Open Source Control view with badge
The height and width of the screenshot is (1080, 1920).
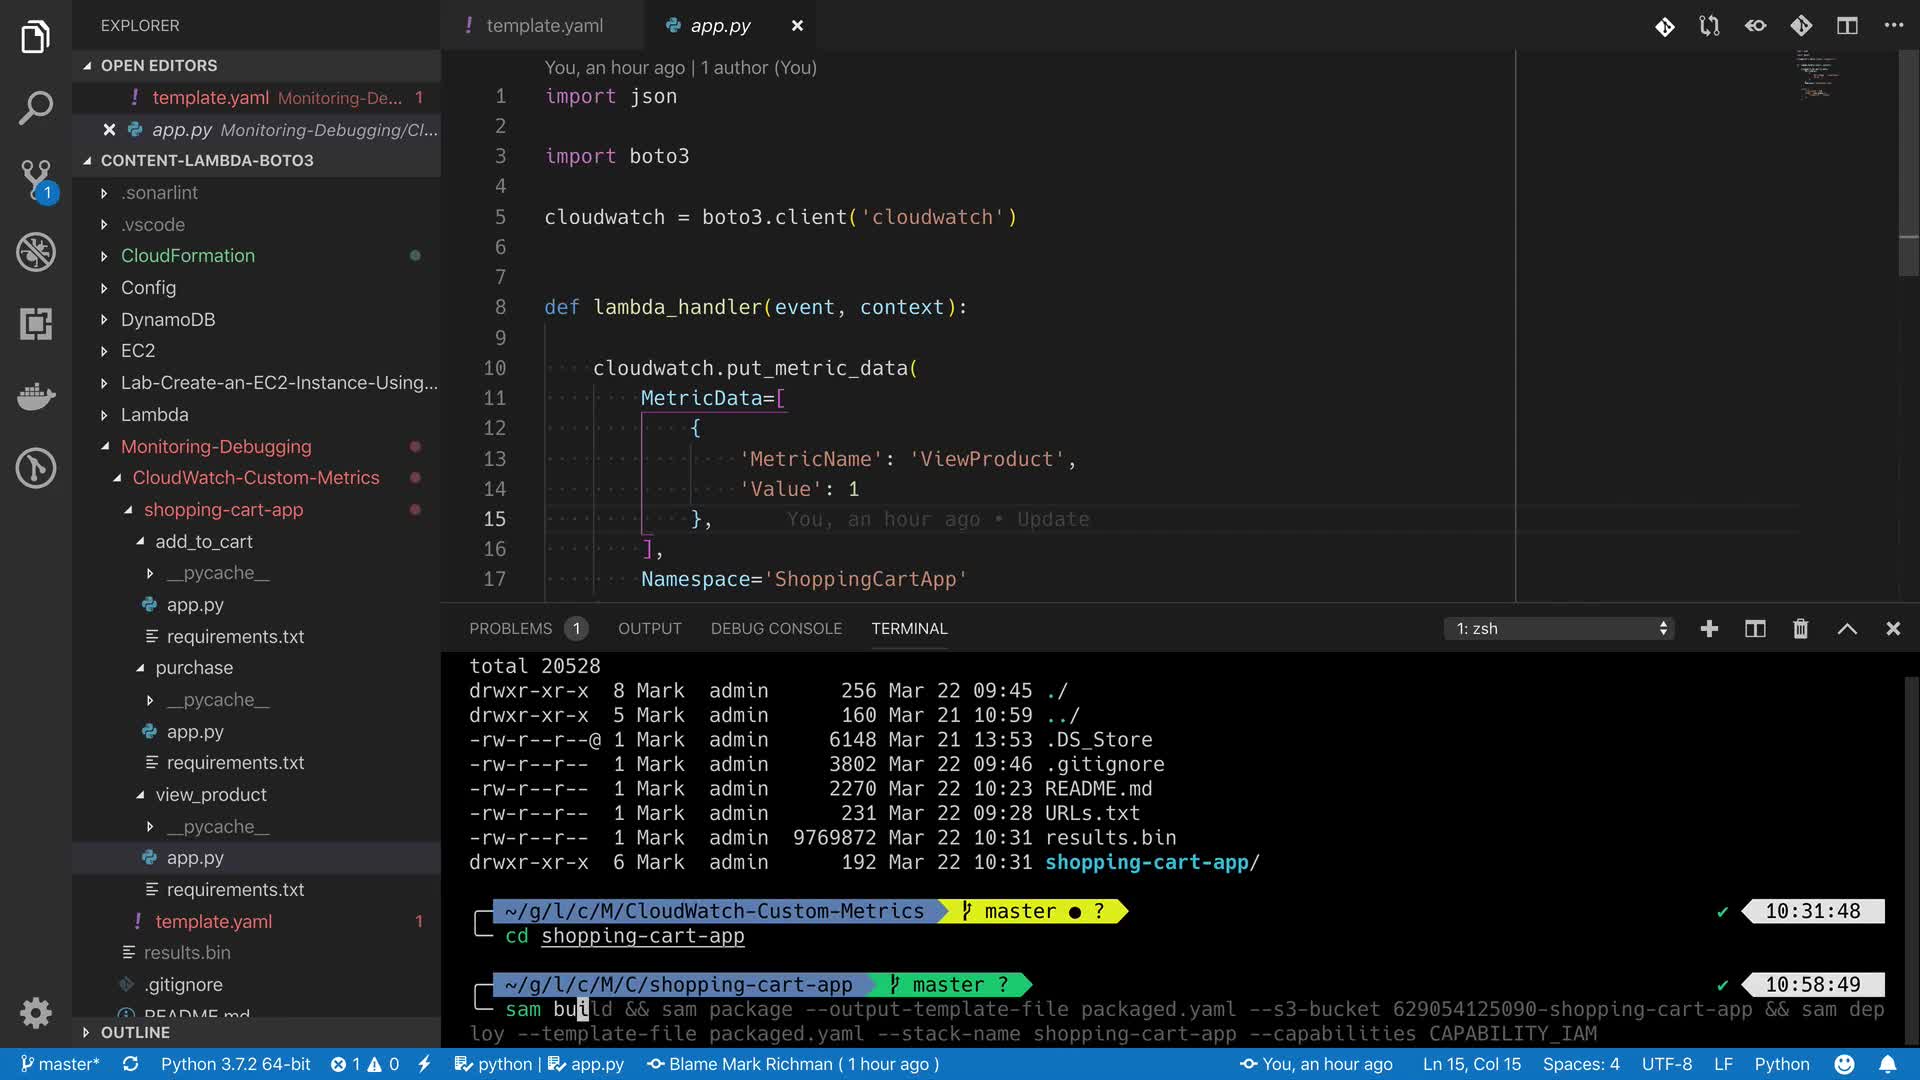pyautogui.click(x=36, y=180)
